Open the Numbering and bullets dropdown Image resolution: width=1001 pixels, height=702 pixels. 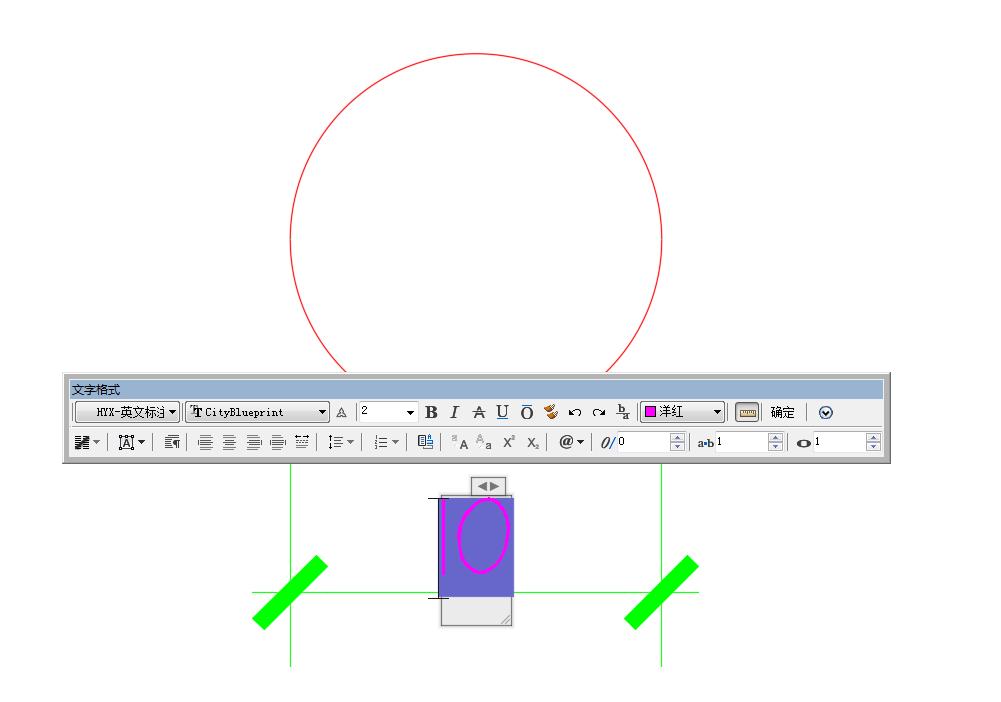386,442
